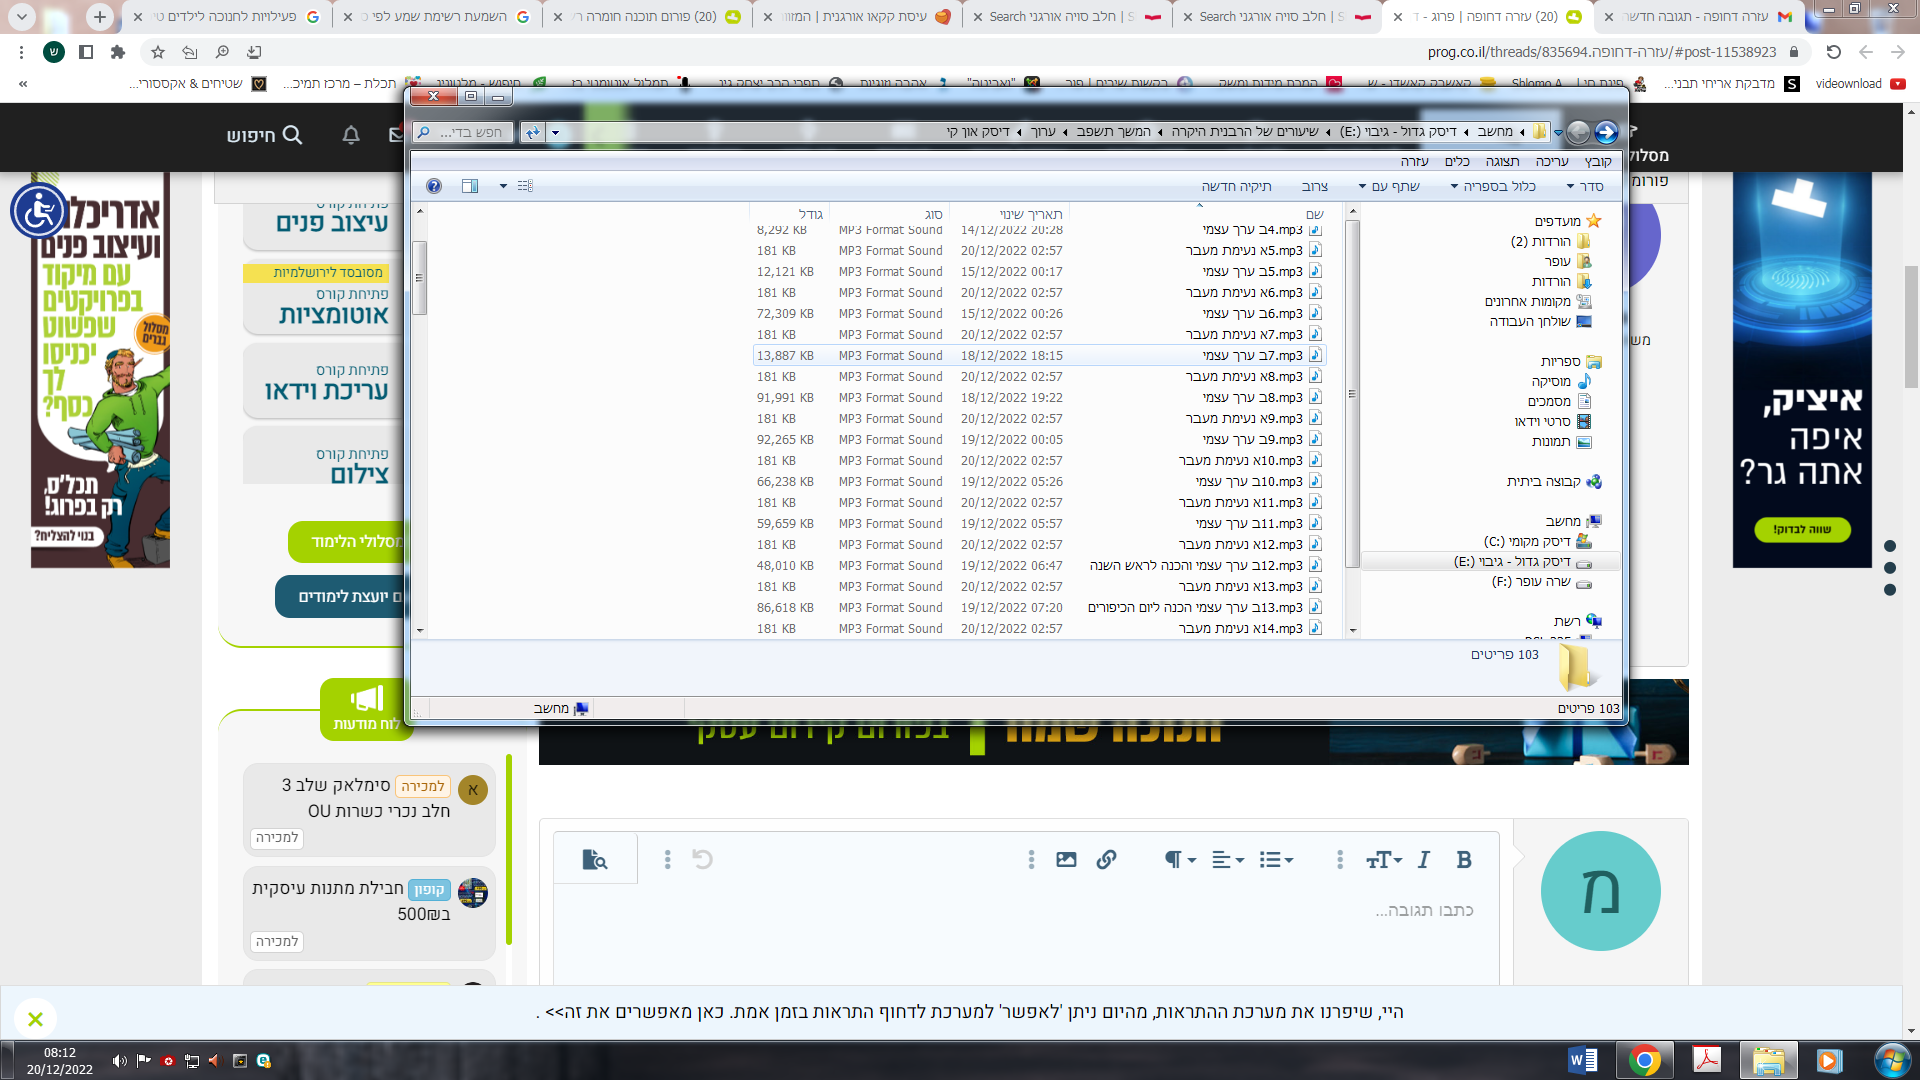
Task: Click the blue Explorer navigation arrow button
Action: pos(1606,132)
